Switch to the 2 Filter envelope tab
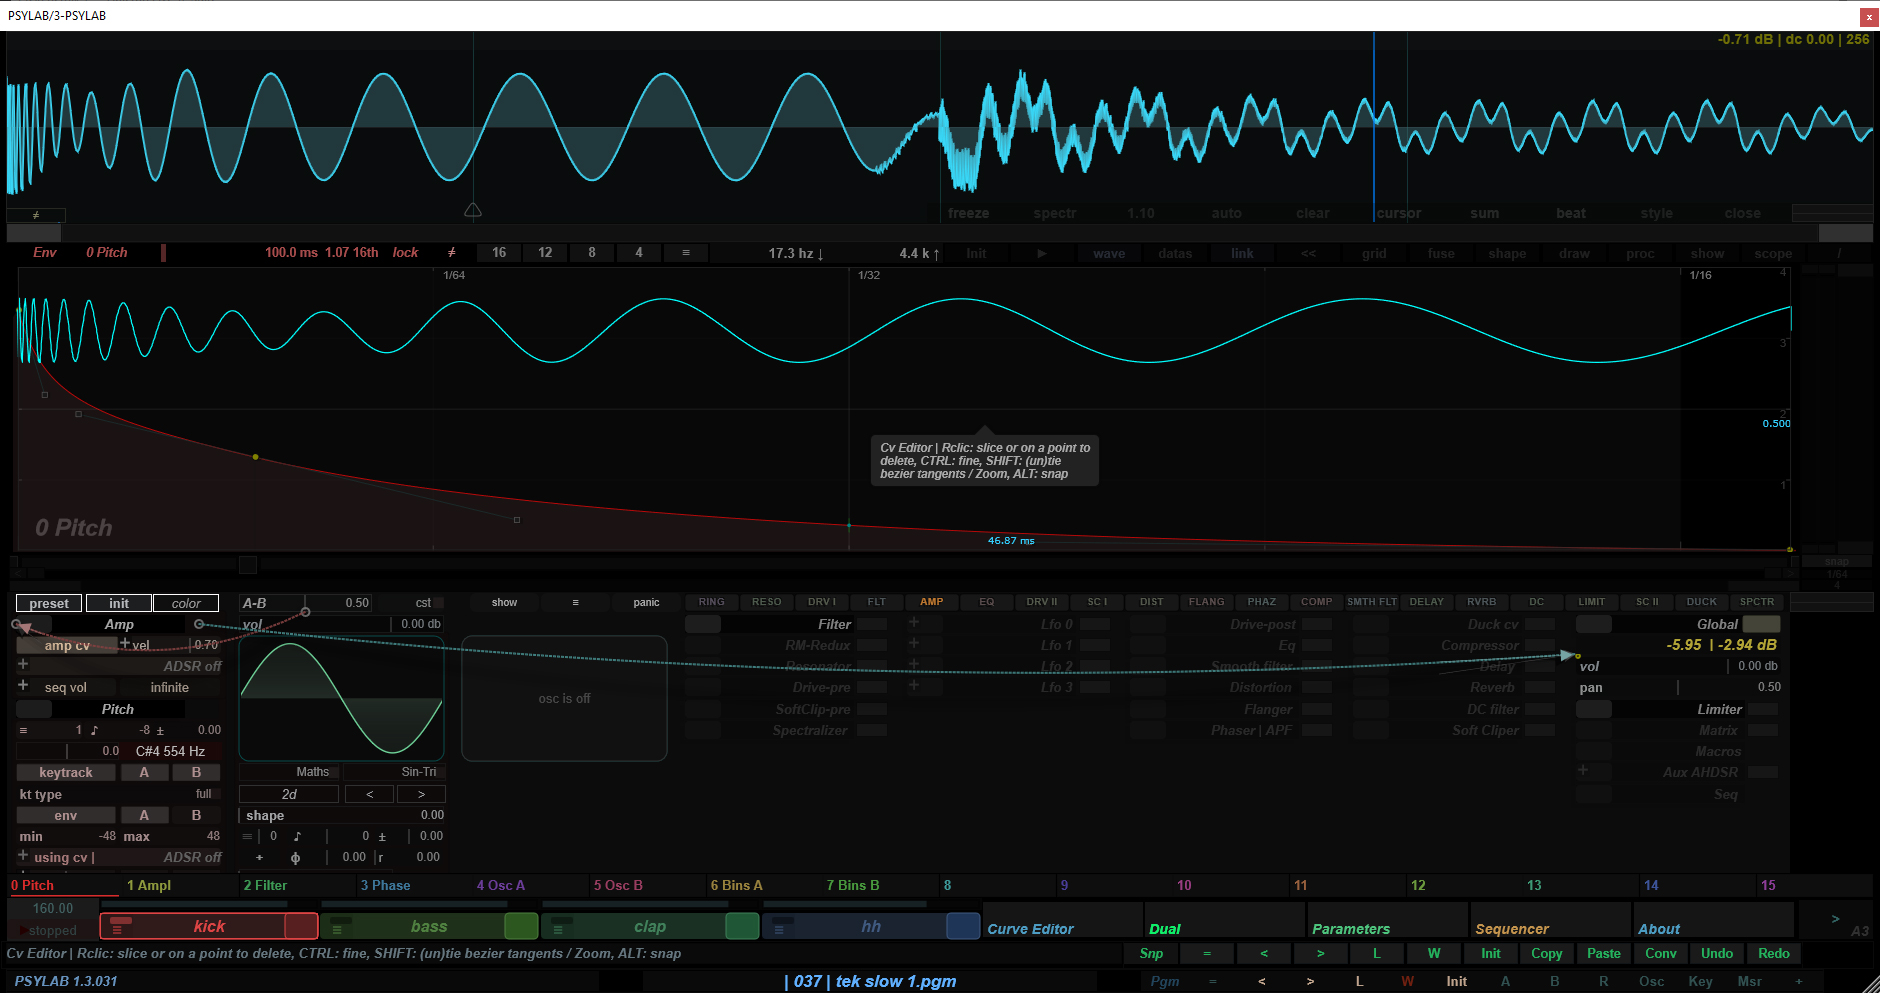 point(265,885)
